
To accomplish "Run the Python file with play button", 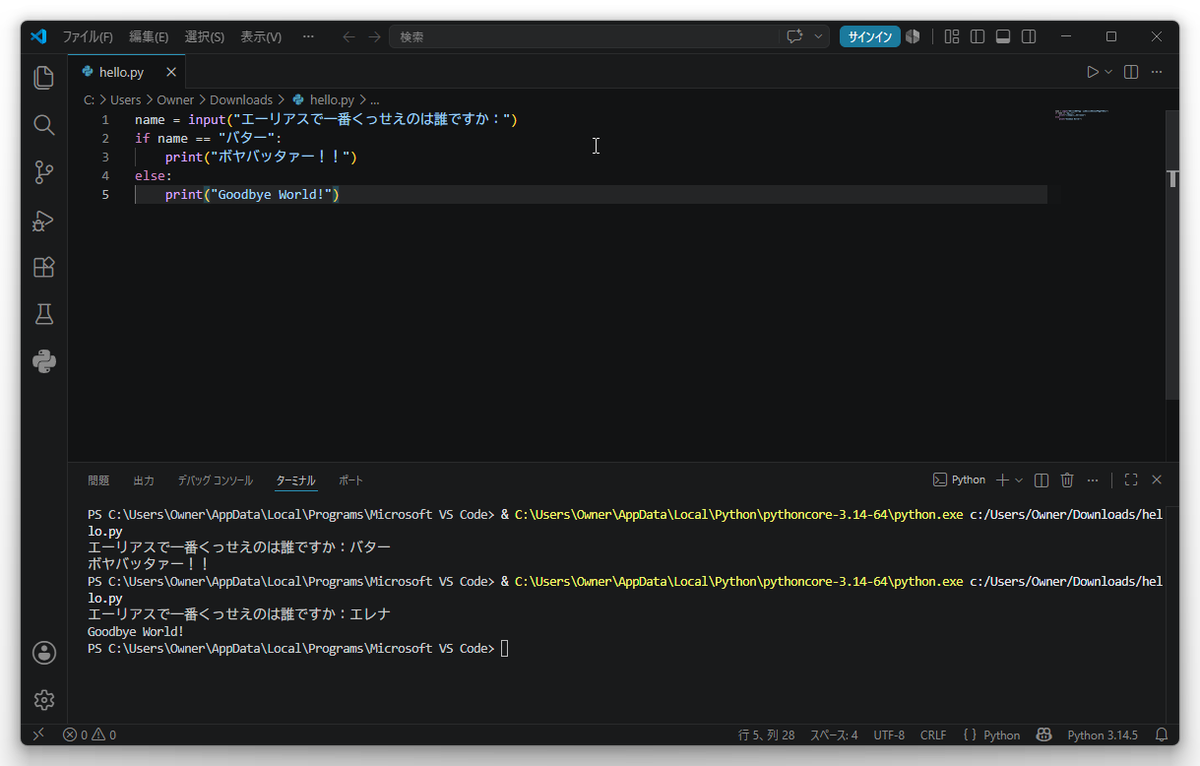I will pos(1093,72).
